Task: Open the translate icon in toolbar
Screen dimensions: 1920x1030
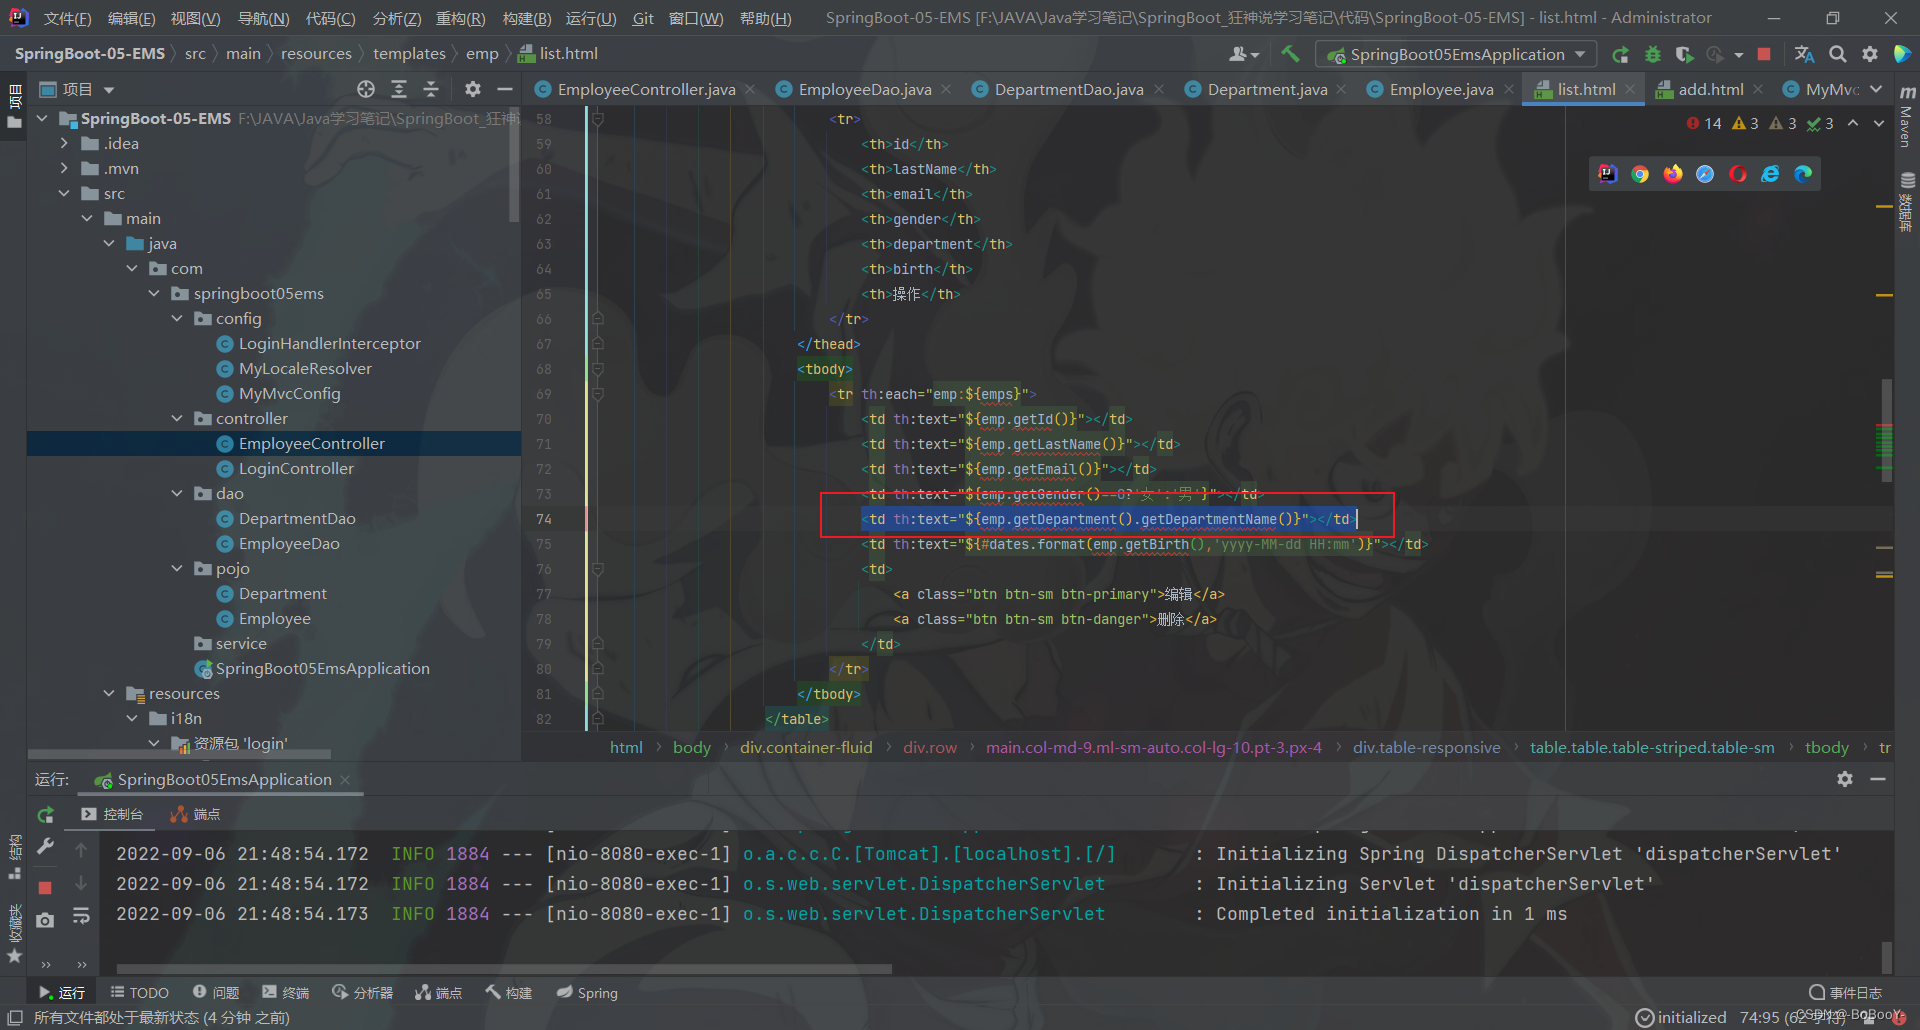Action: [1804, 54]
